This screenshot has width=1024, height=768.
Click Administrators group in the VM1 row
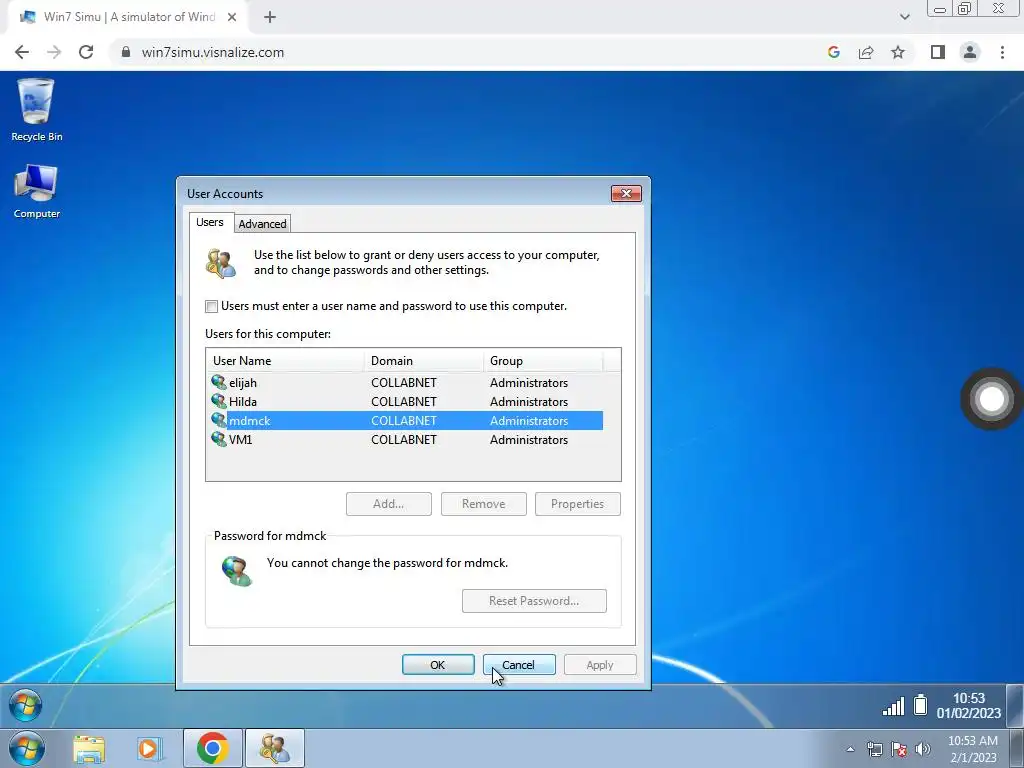(529, 440)
